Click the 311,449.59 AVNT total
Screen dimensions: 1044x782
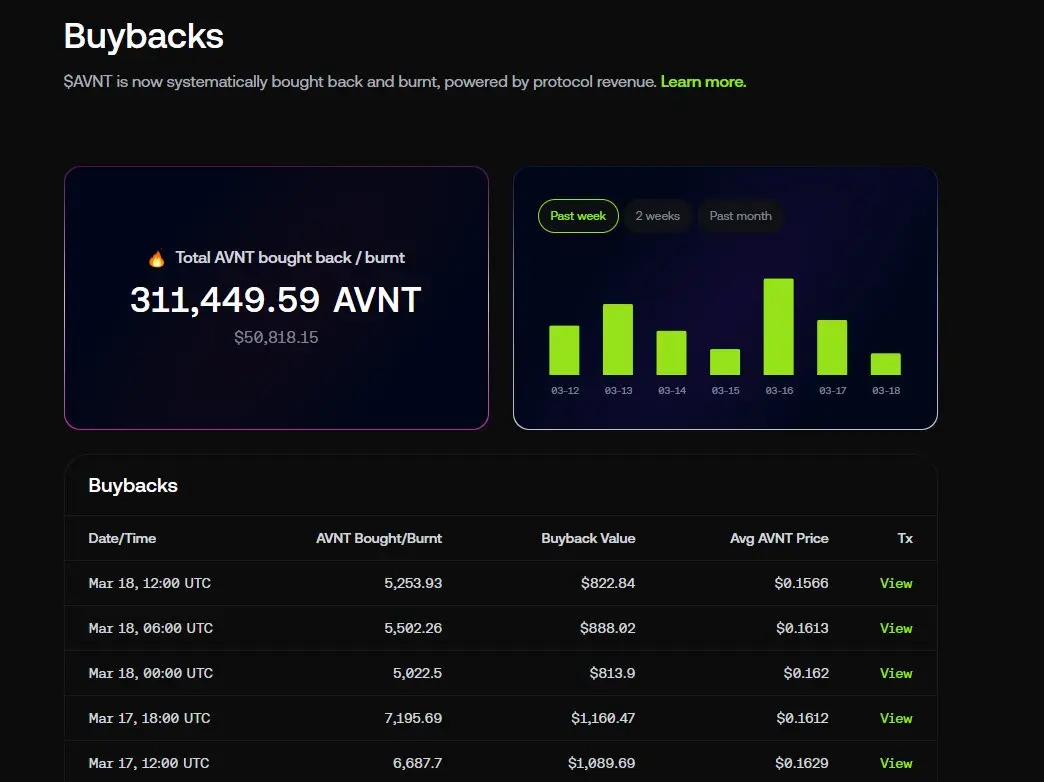tap(276, 300)
